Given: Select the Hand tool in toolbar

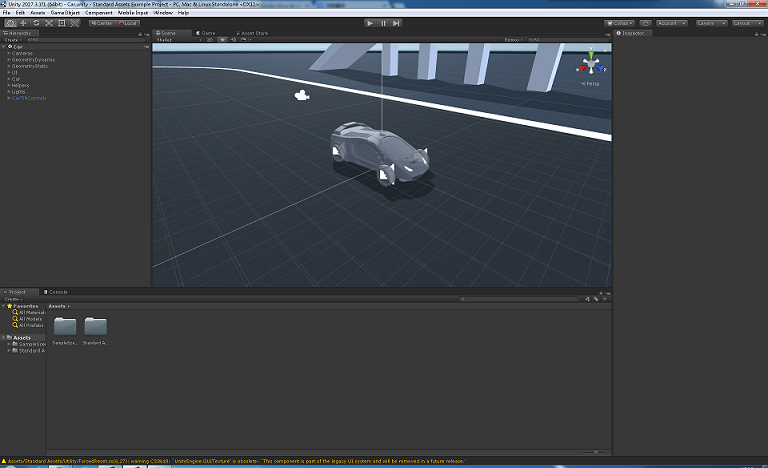Looking at the screenshot, I should tap(11, 22).
